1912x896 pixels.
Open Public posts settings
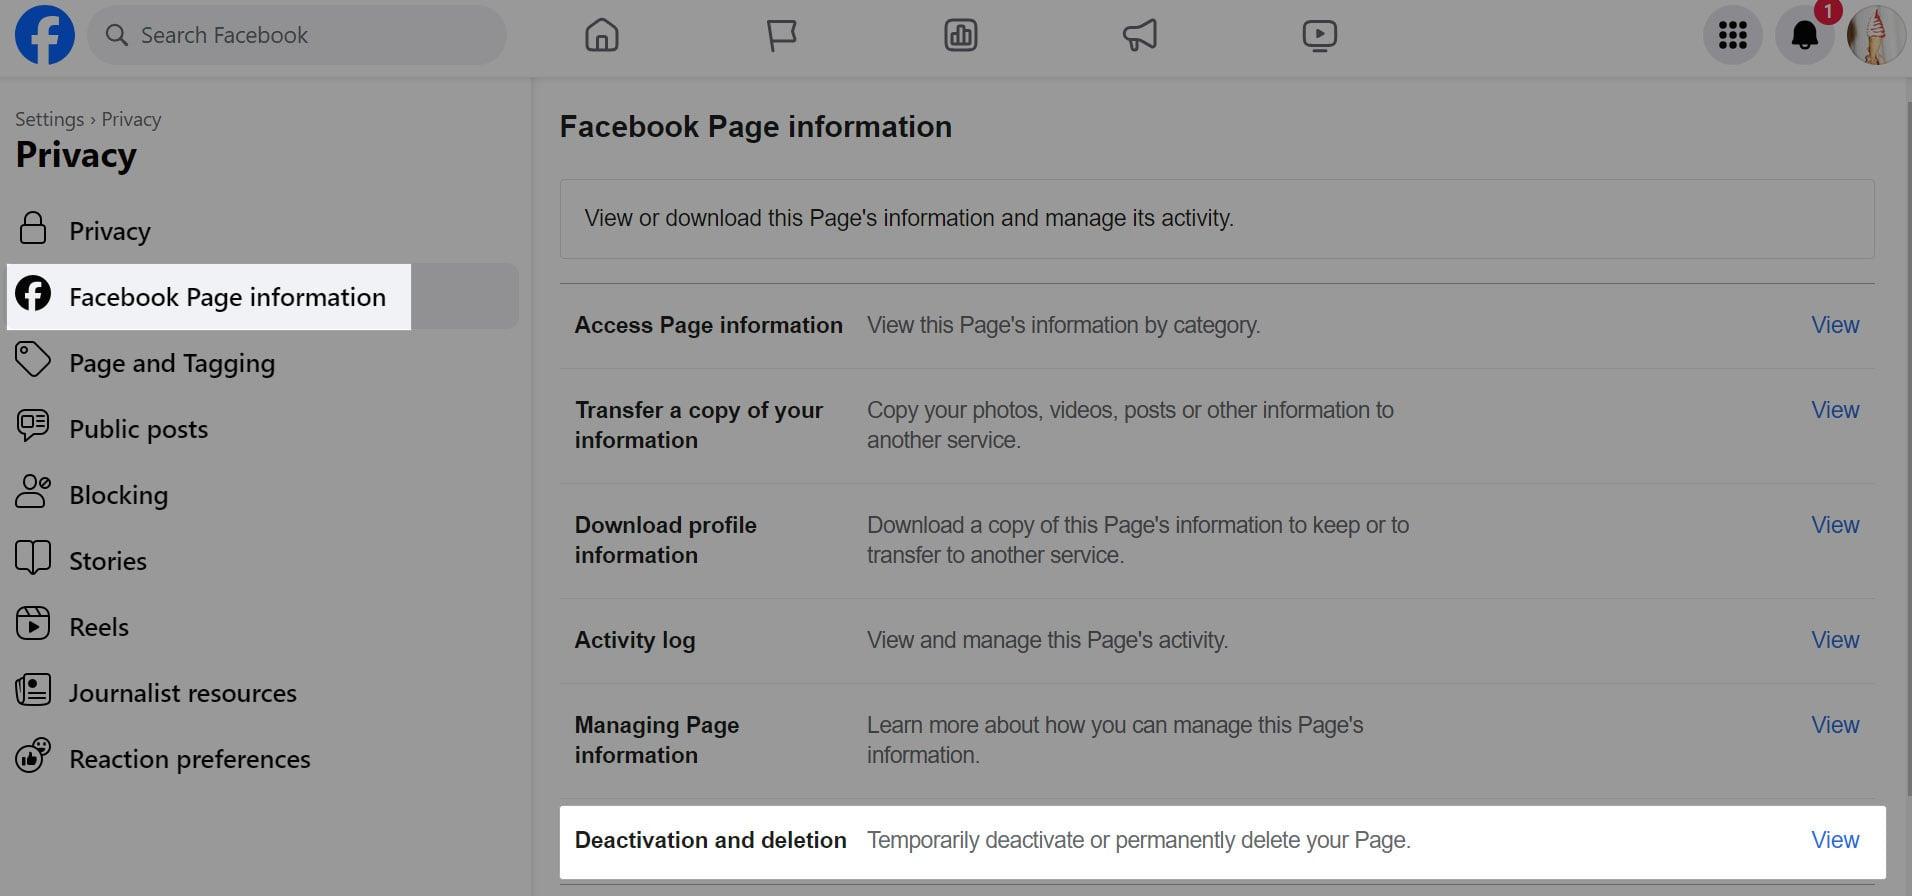click(x=138, y=429)
